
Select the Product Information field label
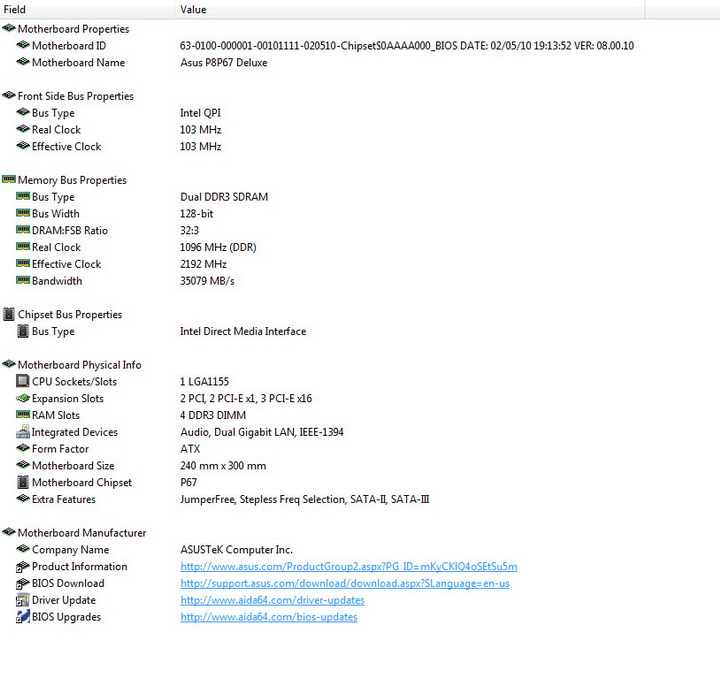tap(79, 566)
